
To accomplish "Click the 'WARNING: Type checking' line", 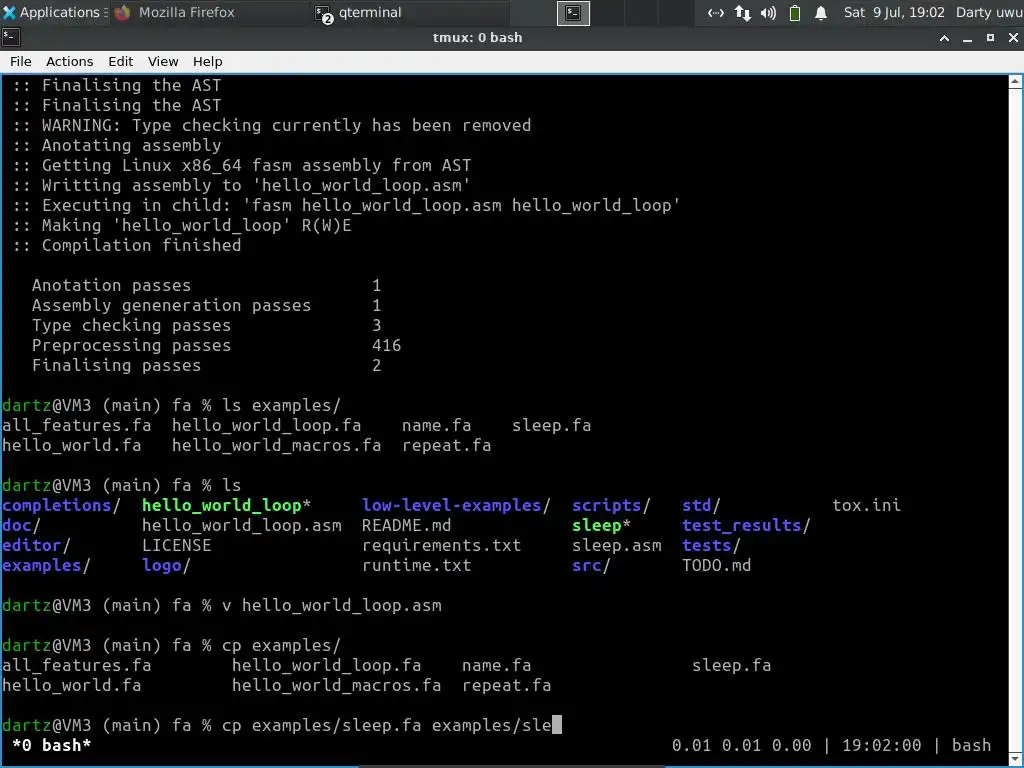I will [272, 125].
